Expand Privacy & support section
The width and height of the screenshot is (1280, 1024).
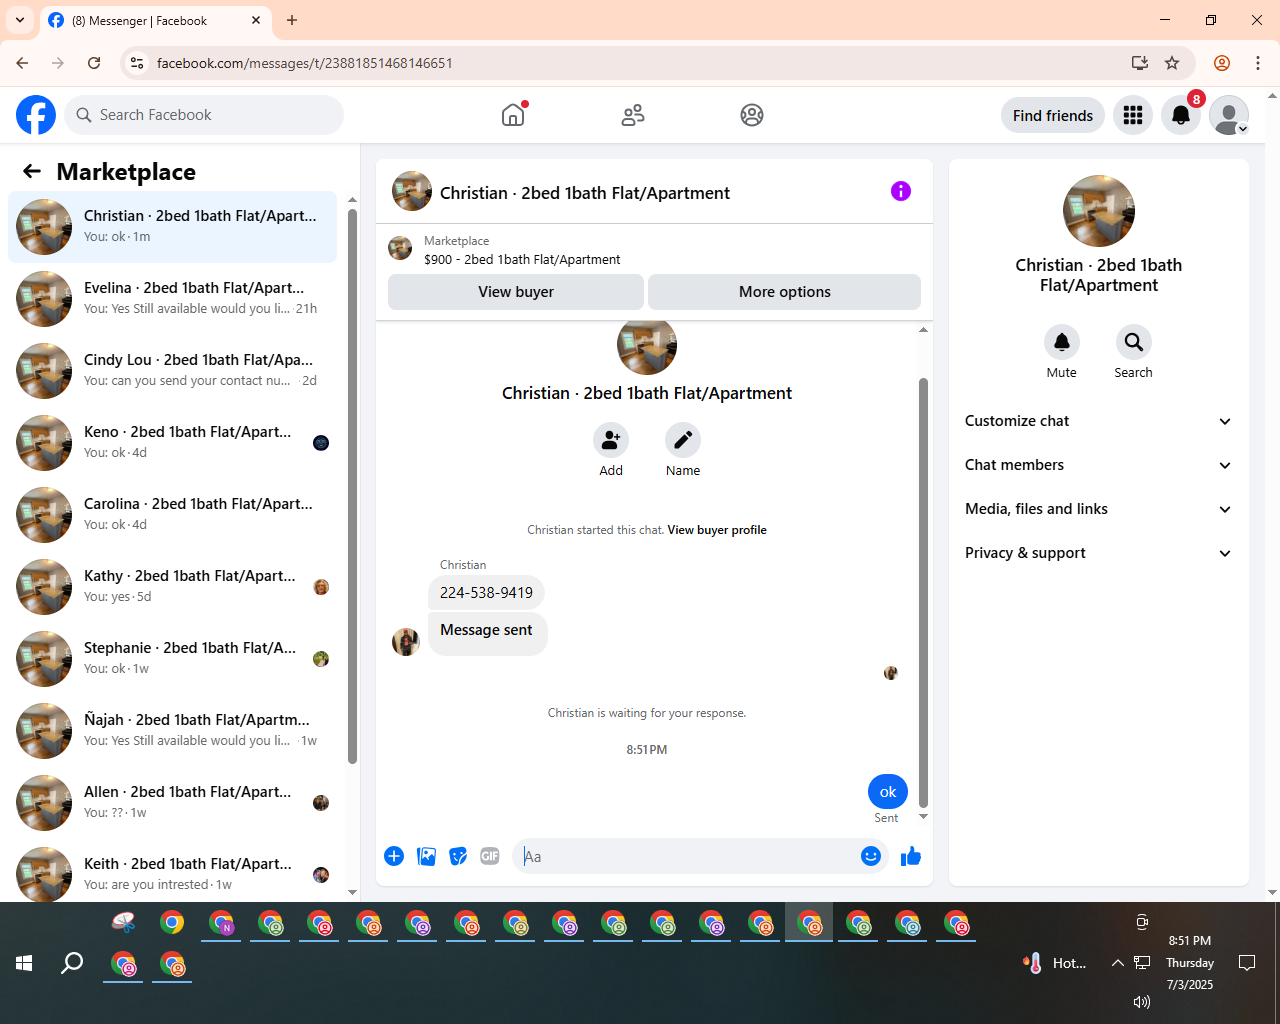(1099, 553)
